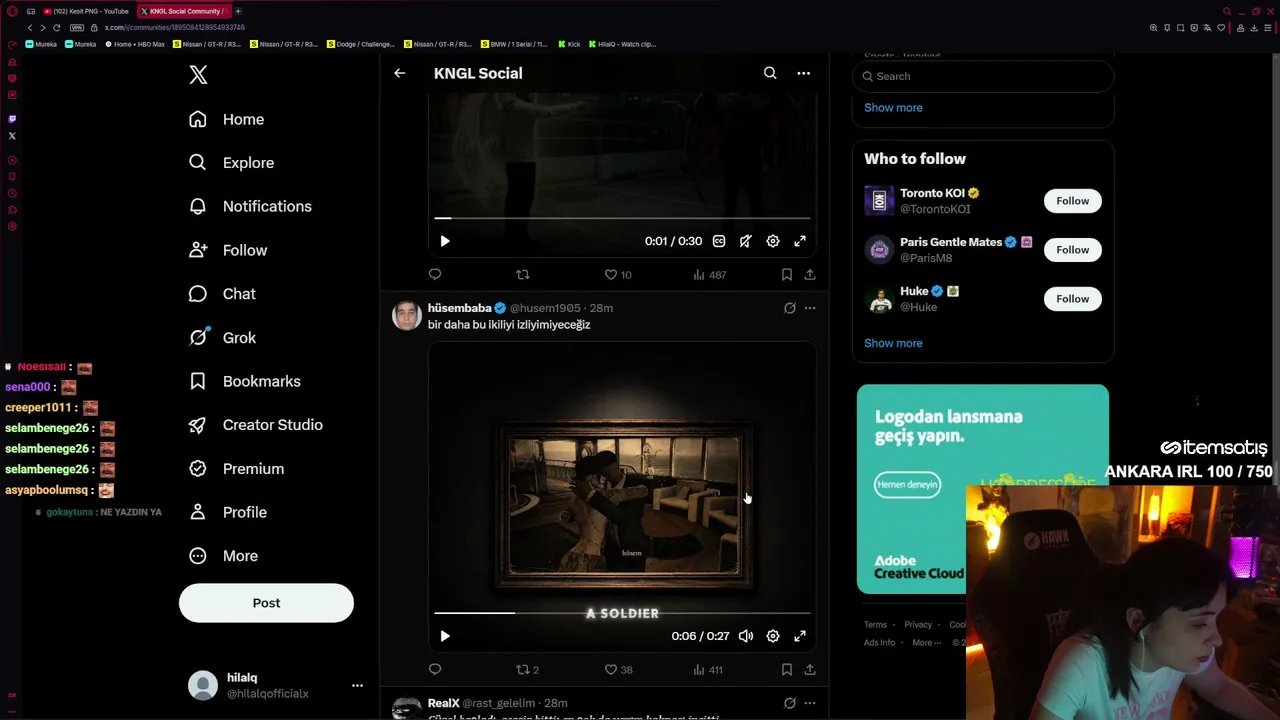Switch to the Kesit PNG YouTube tab

coord(86,11)
